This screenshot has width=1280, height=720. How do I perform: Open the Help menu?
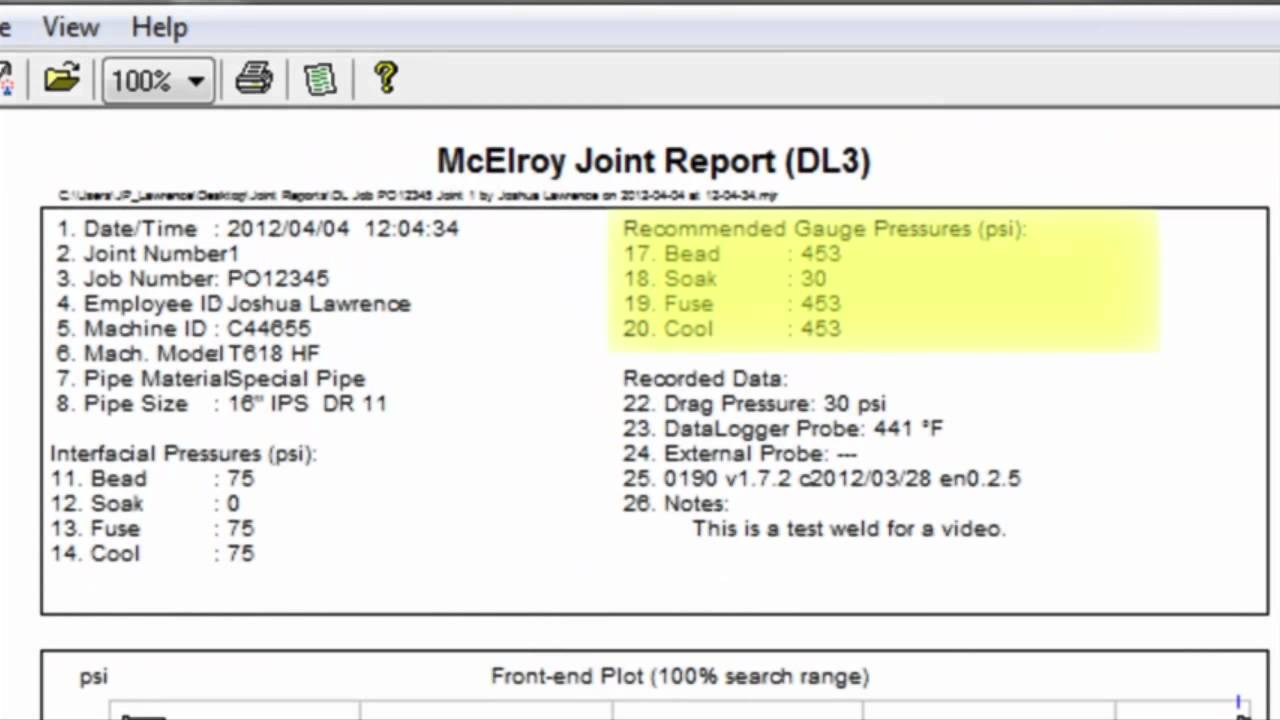(x=159, y=27)
